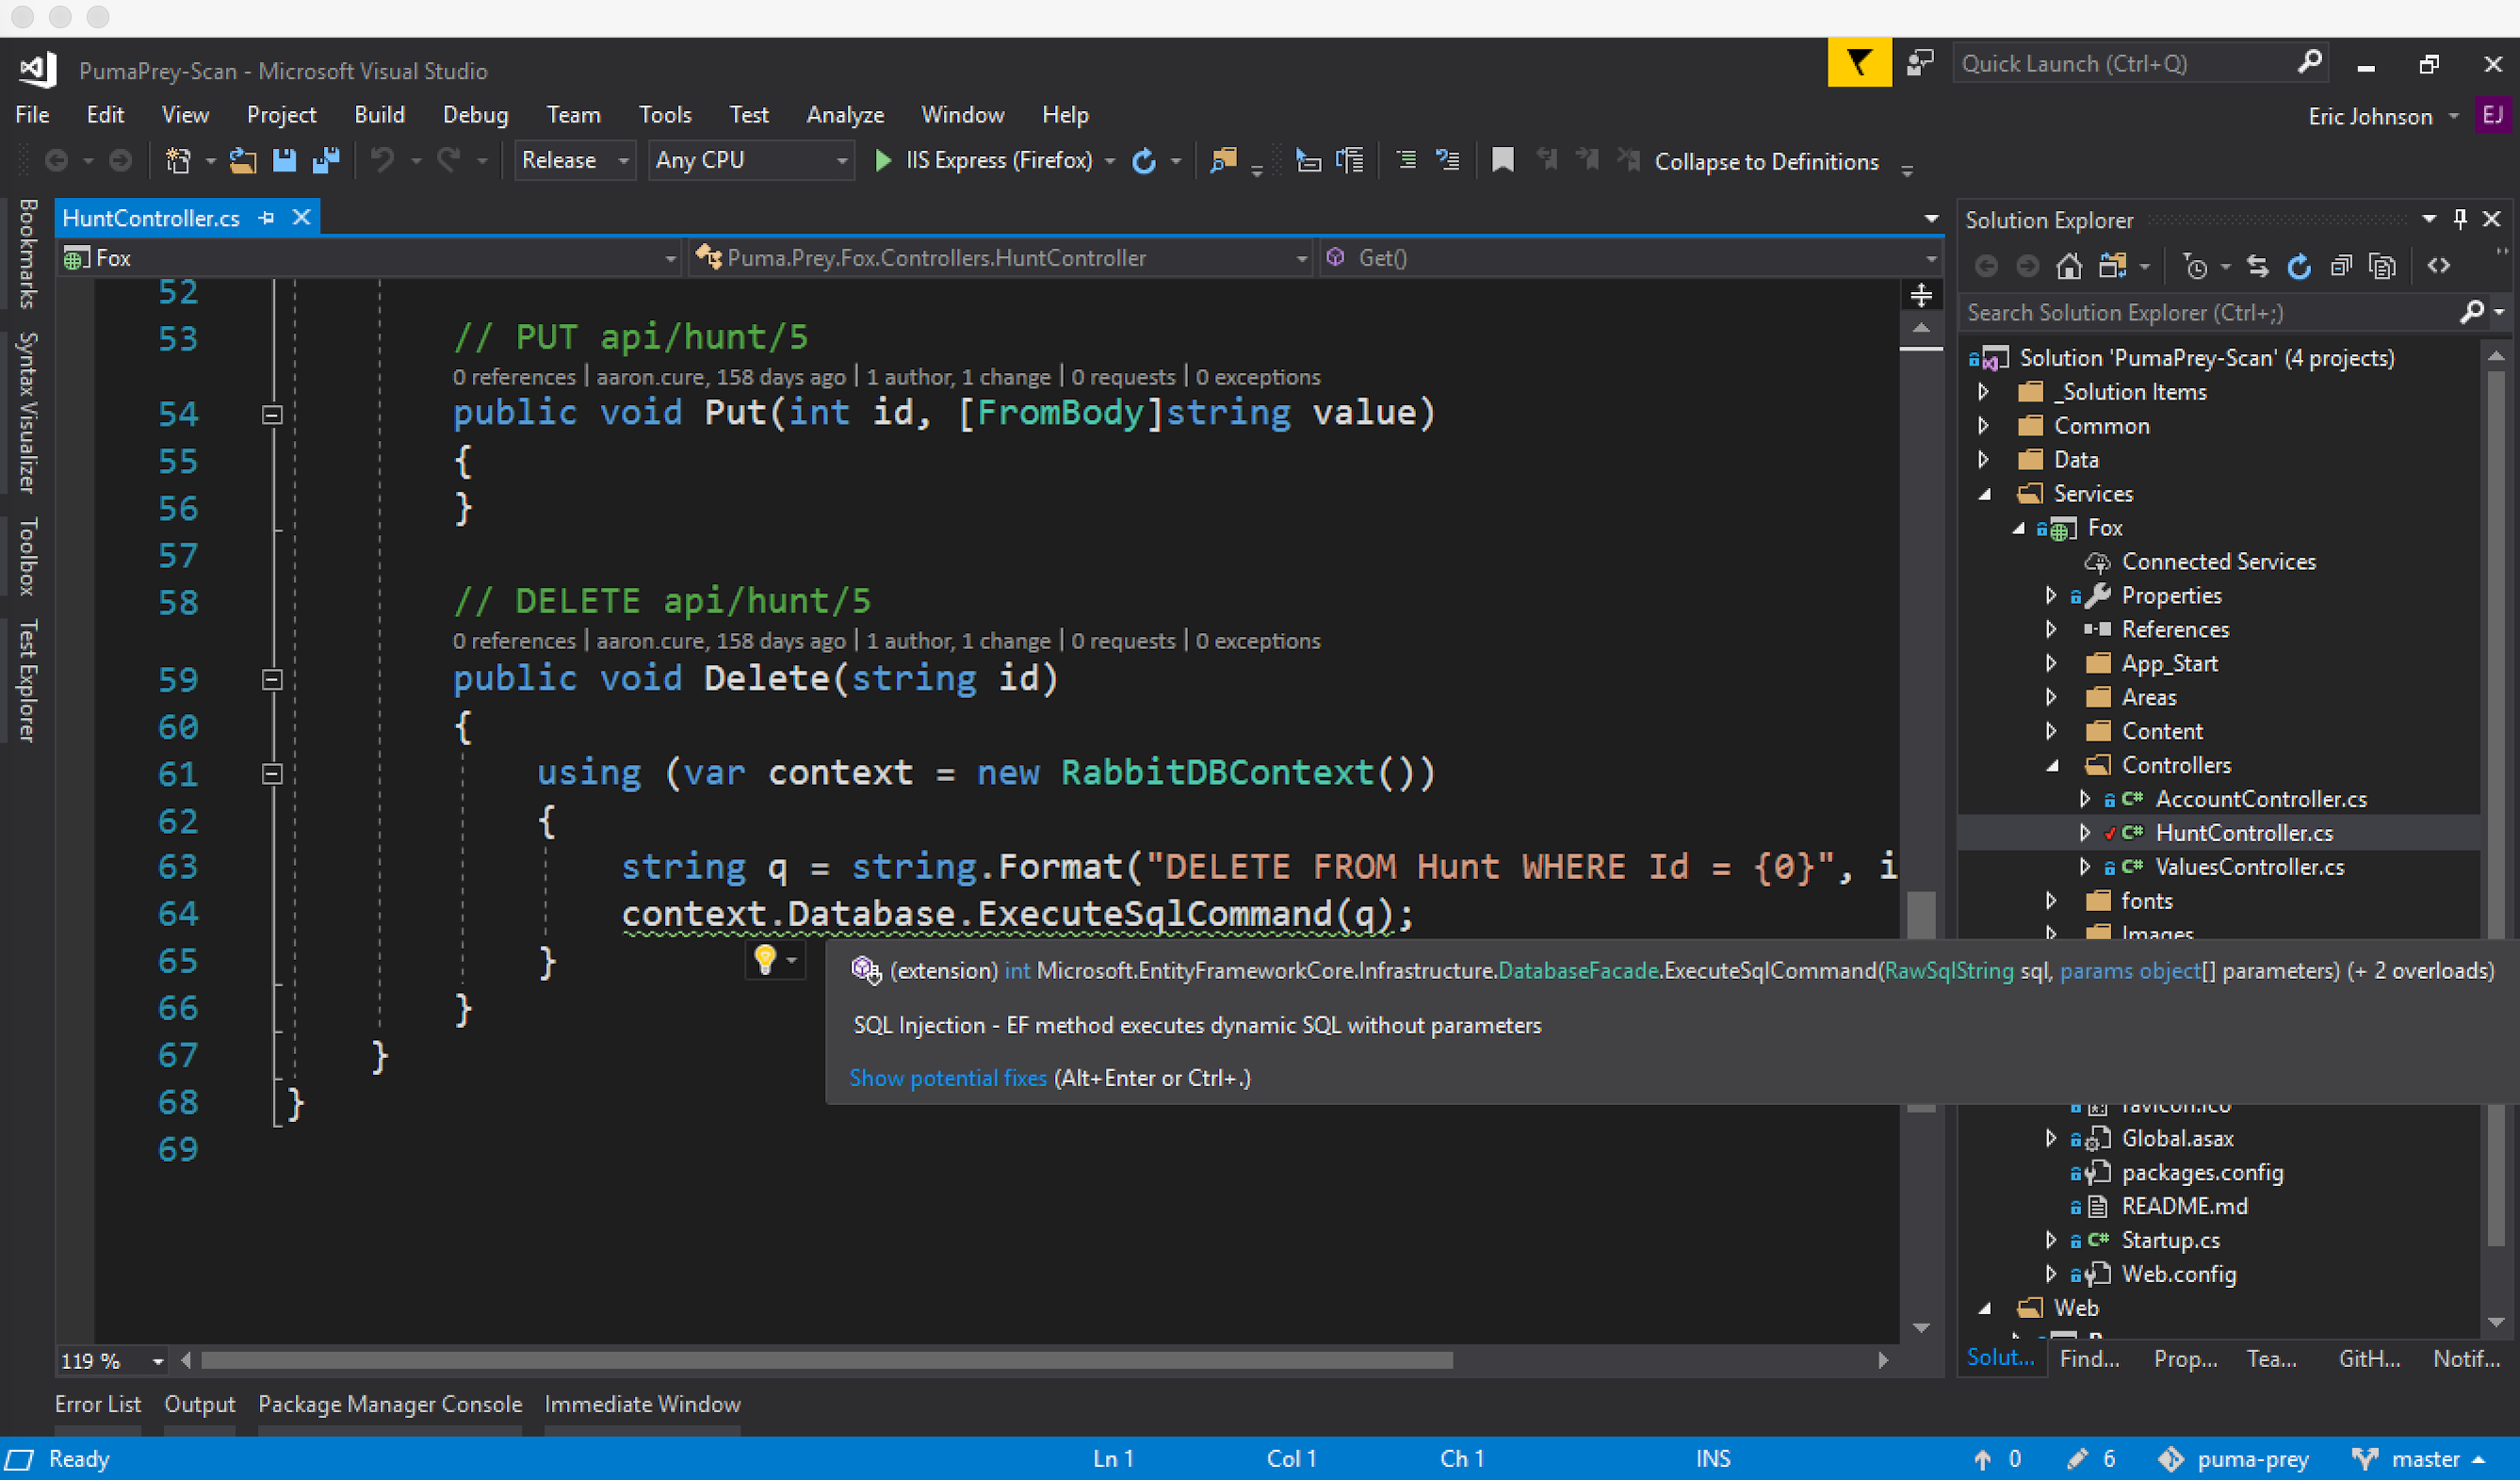Open the Any CPU platform dropdown

click(750, 160)
